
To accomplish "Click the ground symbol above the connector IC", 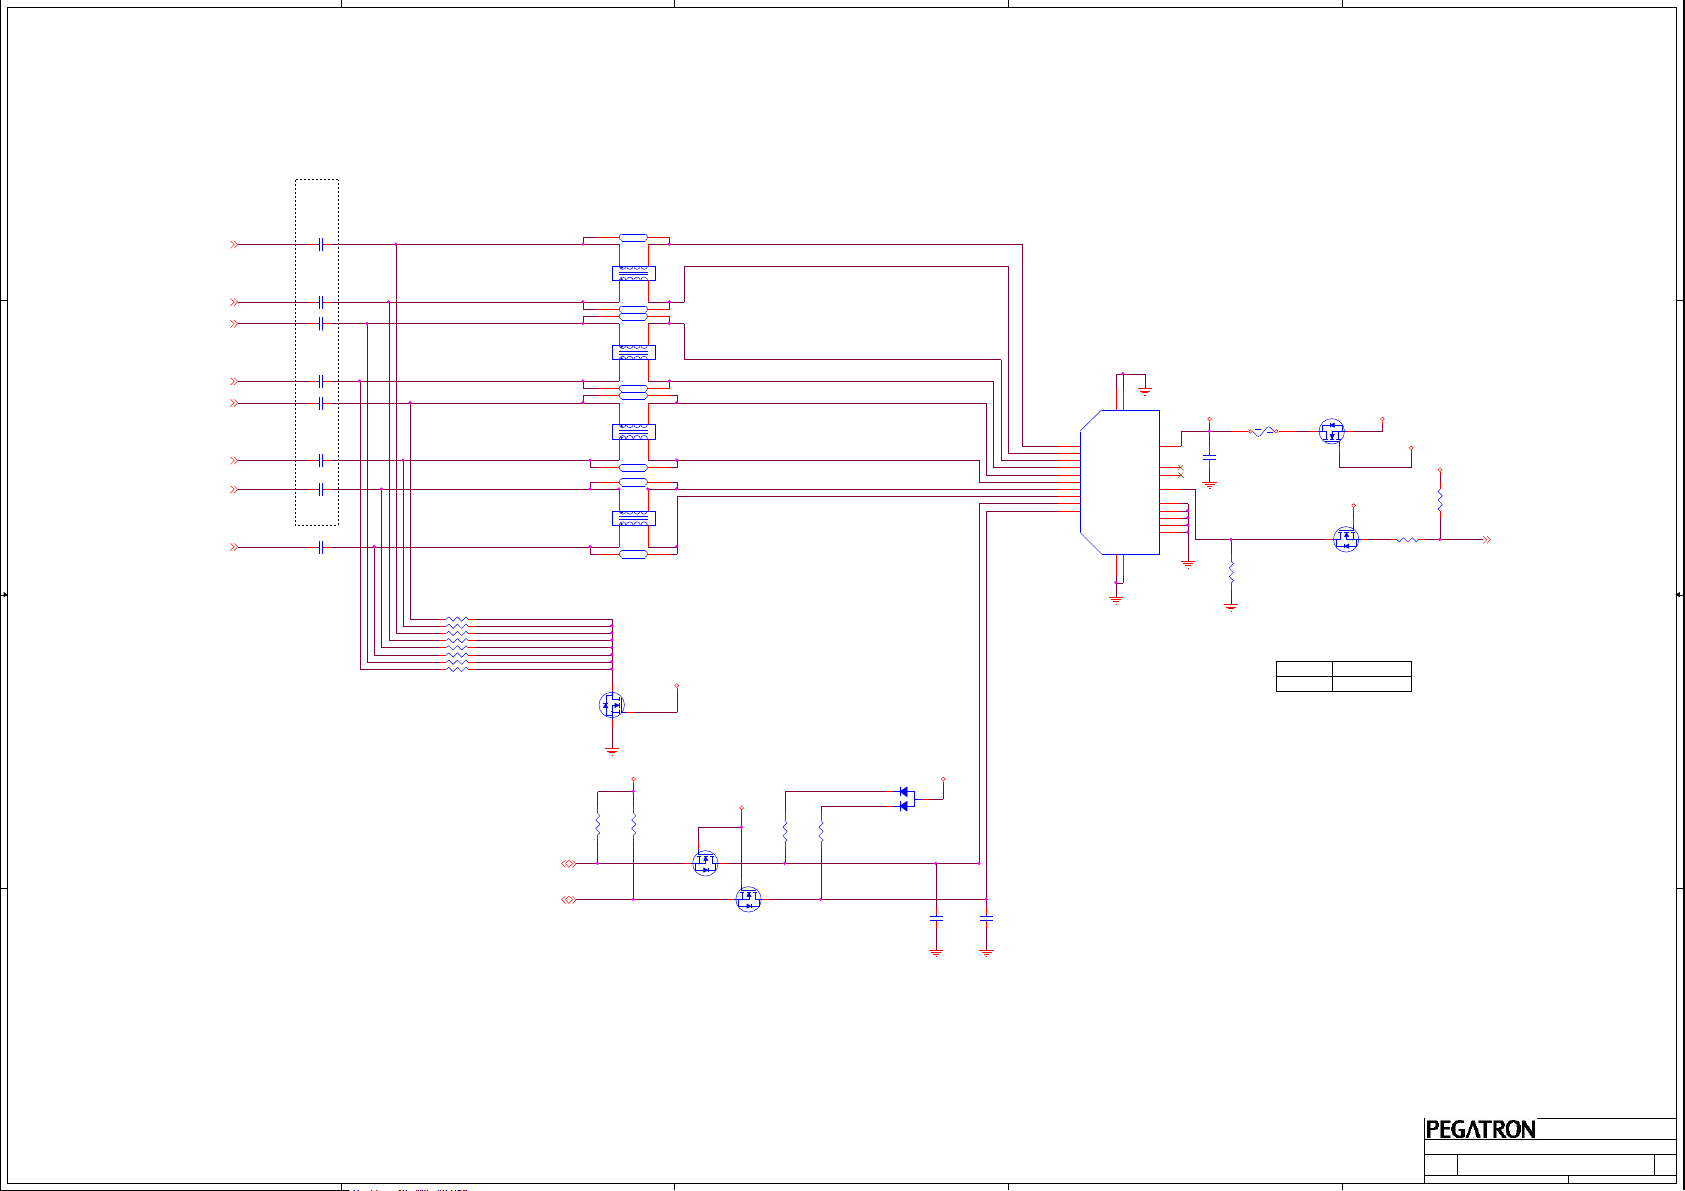I will 1145,391.
